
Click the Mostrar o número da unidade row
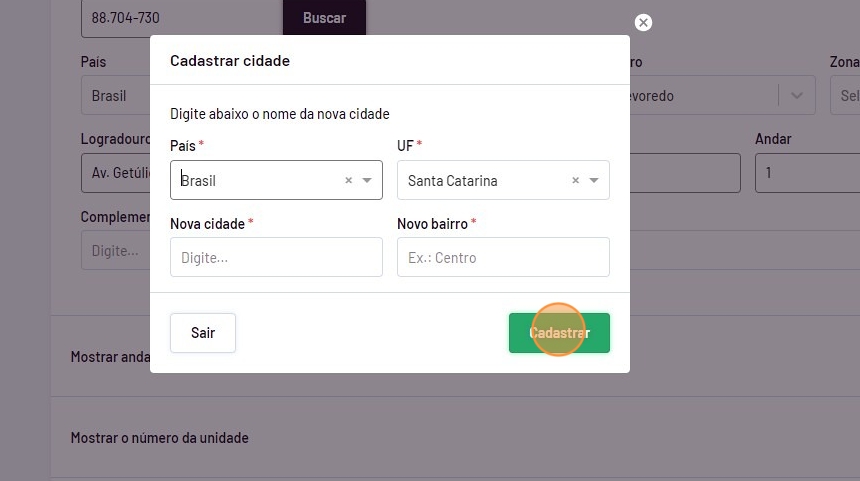pyautogui.click(x=160, y=438)
